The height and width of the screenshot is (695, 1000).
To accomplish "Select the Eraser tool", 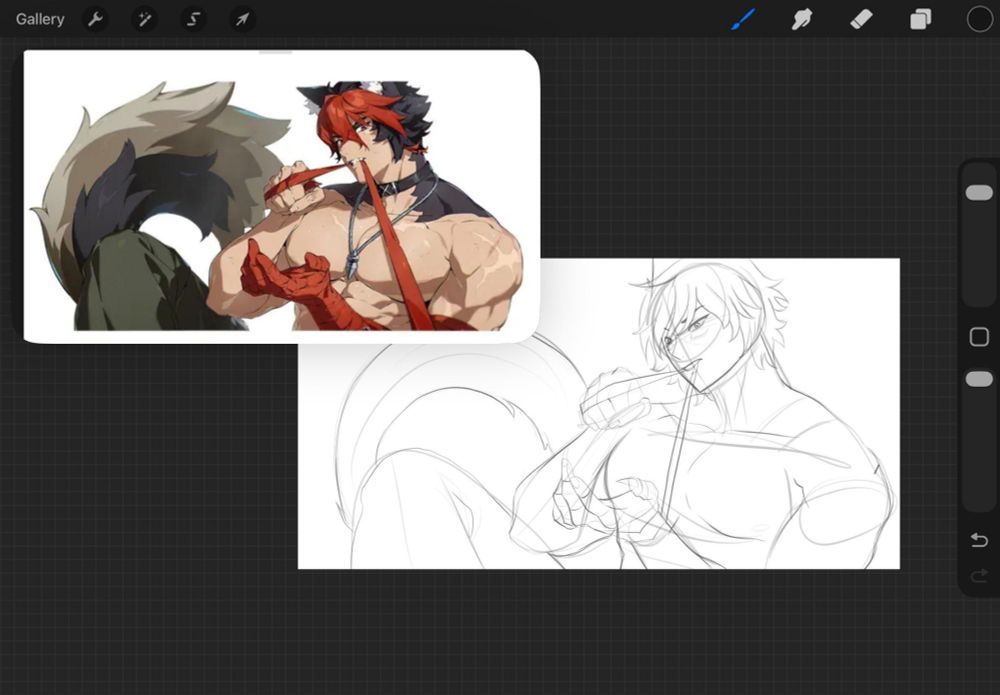I will (861, 19).
